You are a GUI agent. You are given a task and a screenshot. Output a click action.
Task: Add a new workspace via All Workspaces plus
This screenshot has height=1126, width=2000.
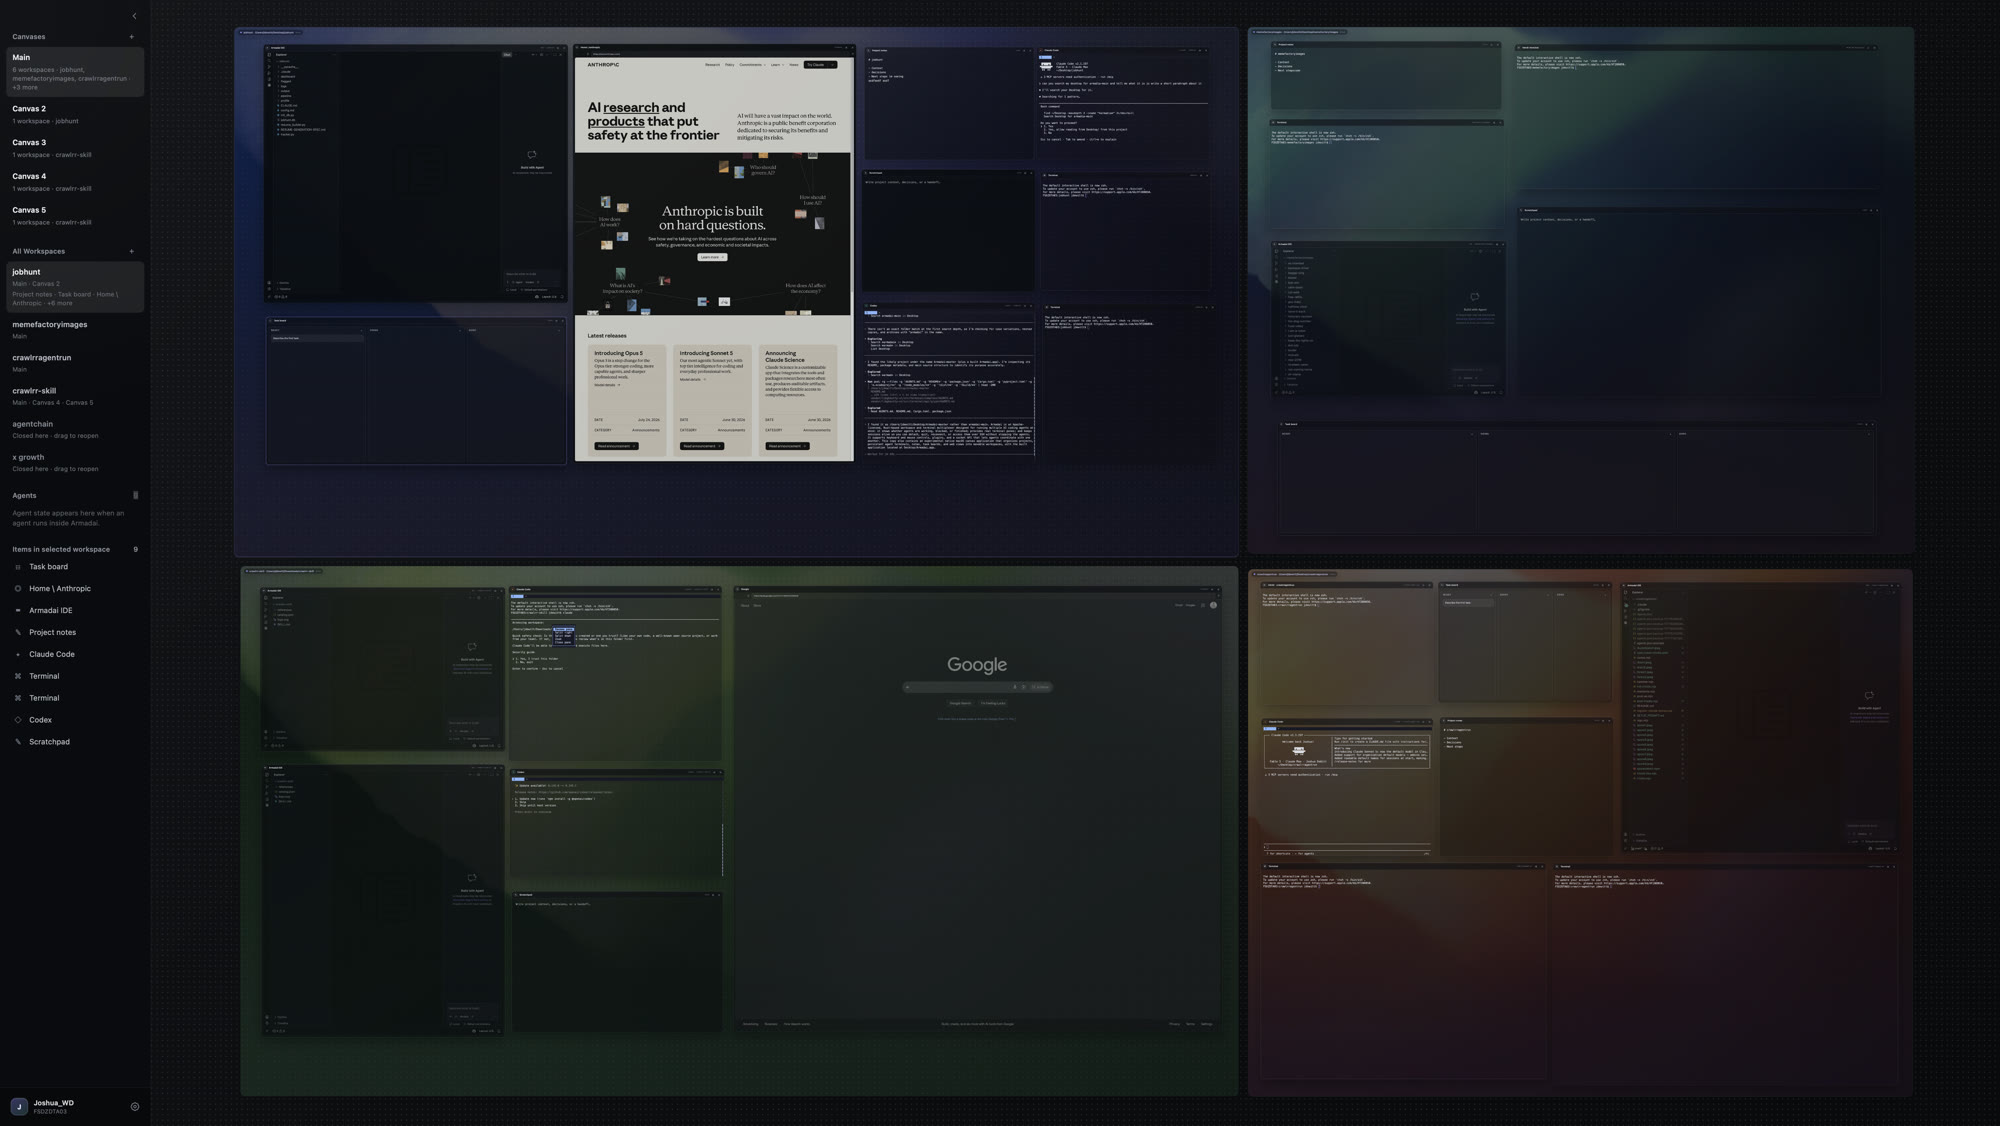coord(131,252)
